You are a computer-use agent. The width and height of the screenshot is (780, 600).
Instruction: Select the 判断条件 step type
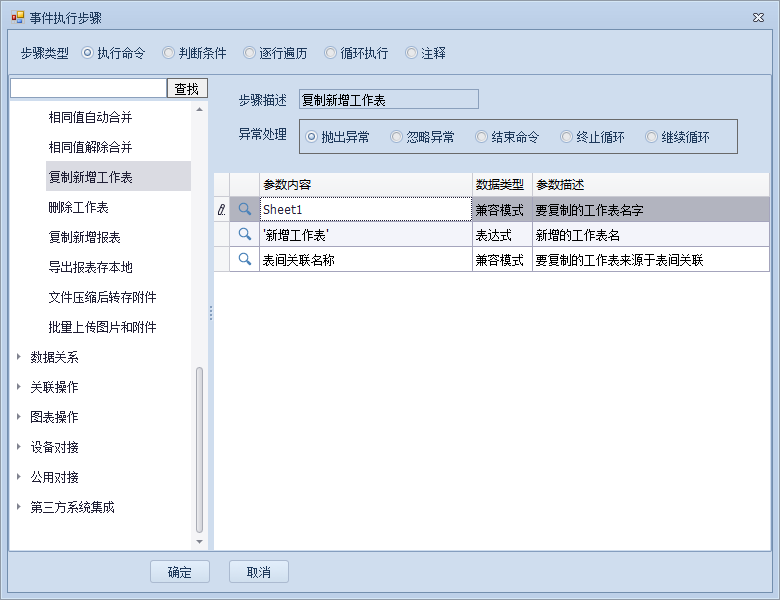point(169,53)
